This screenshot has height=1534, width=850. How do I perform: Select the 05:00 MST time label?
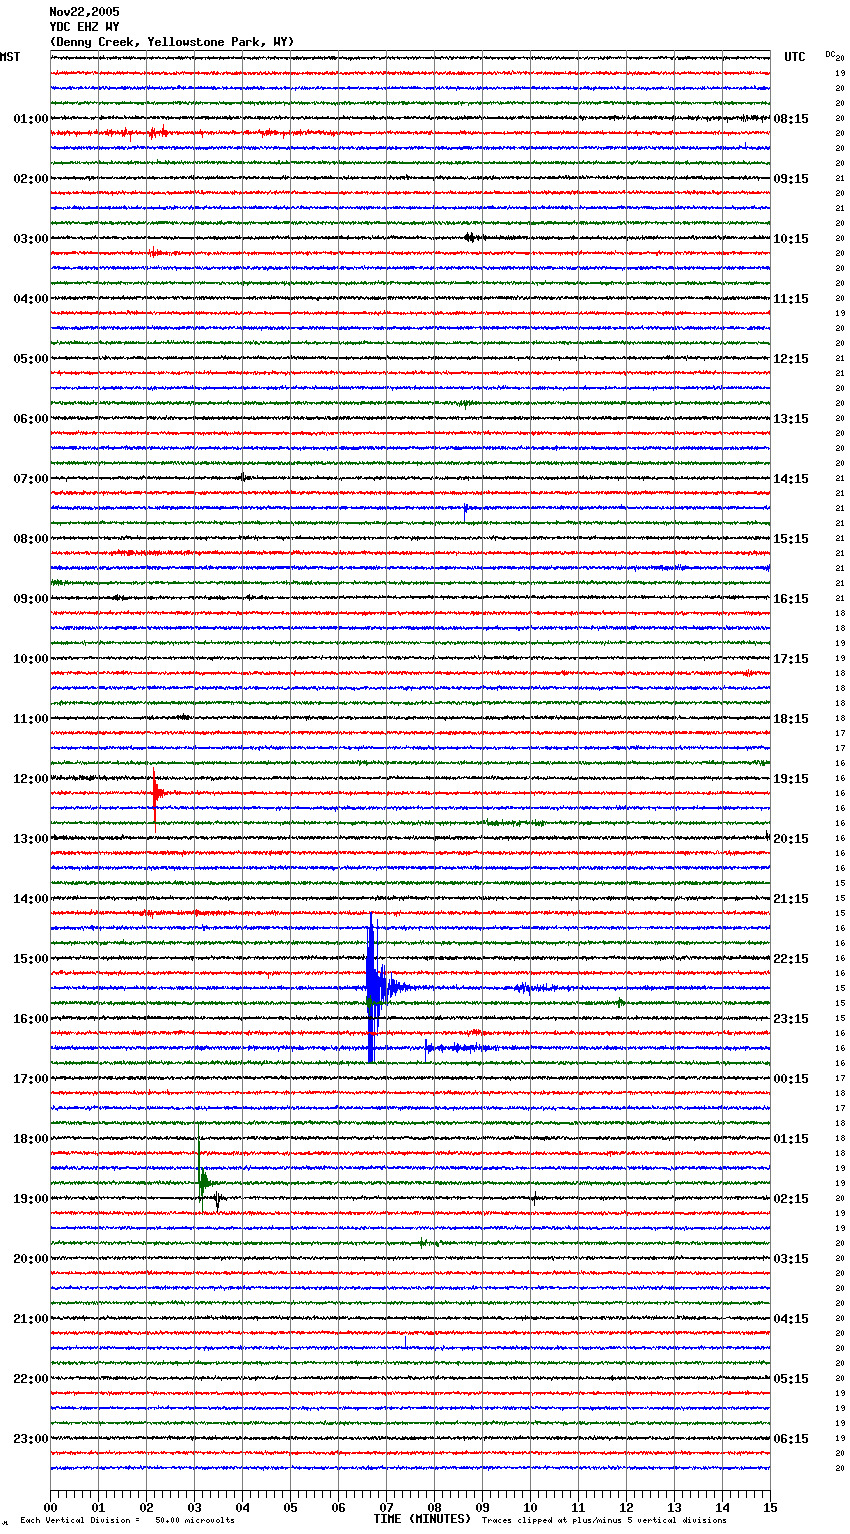tap(30, 359)
